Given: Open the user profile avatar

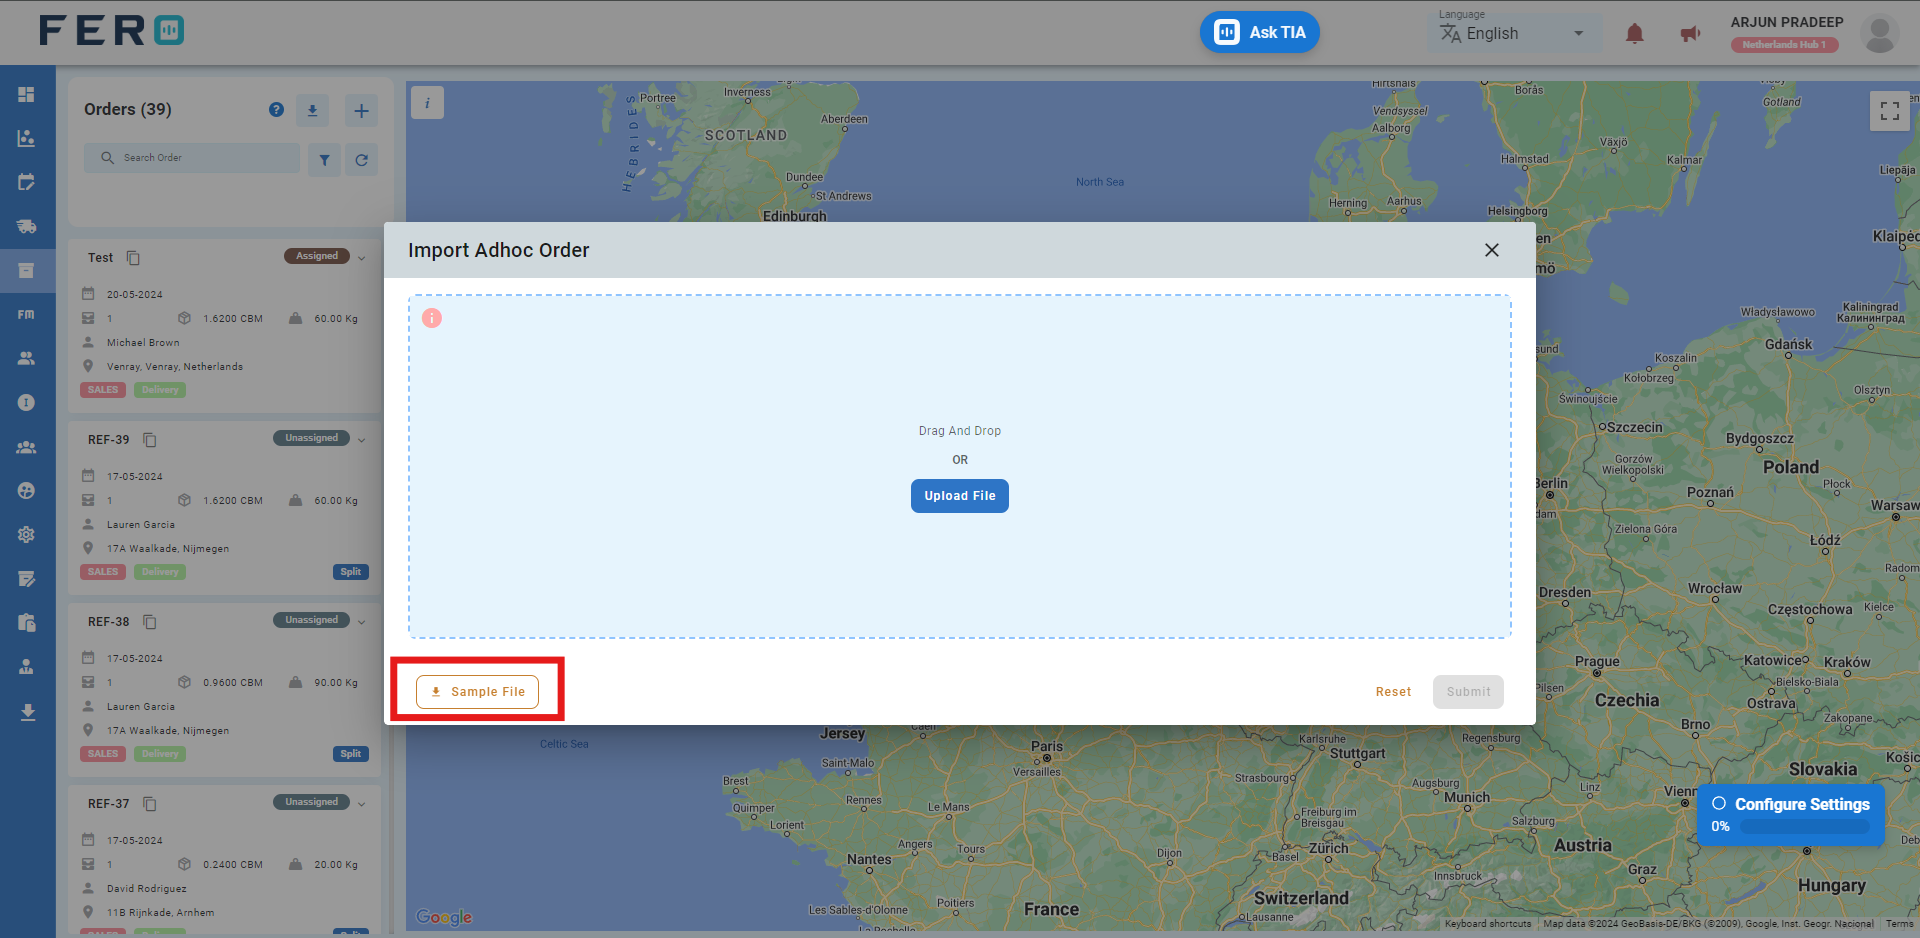Looking at the screenshot, I should tap(1880, 34).
